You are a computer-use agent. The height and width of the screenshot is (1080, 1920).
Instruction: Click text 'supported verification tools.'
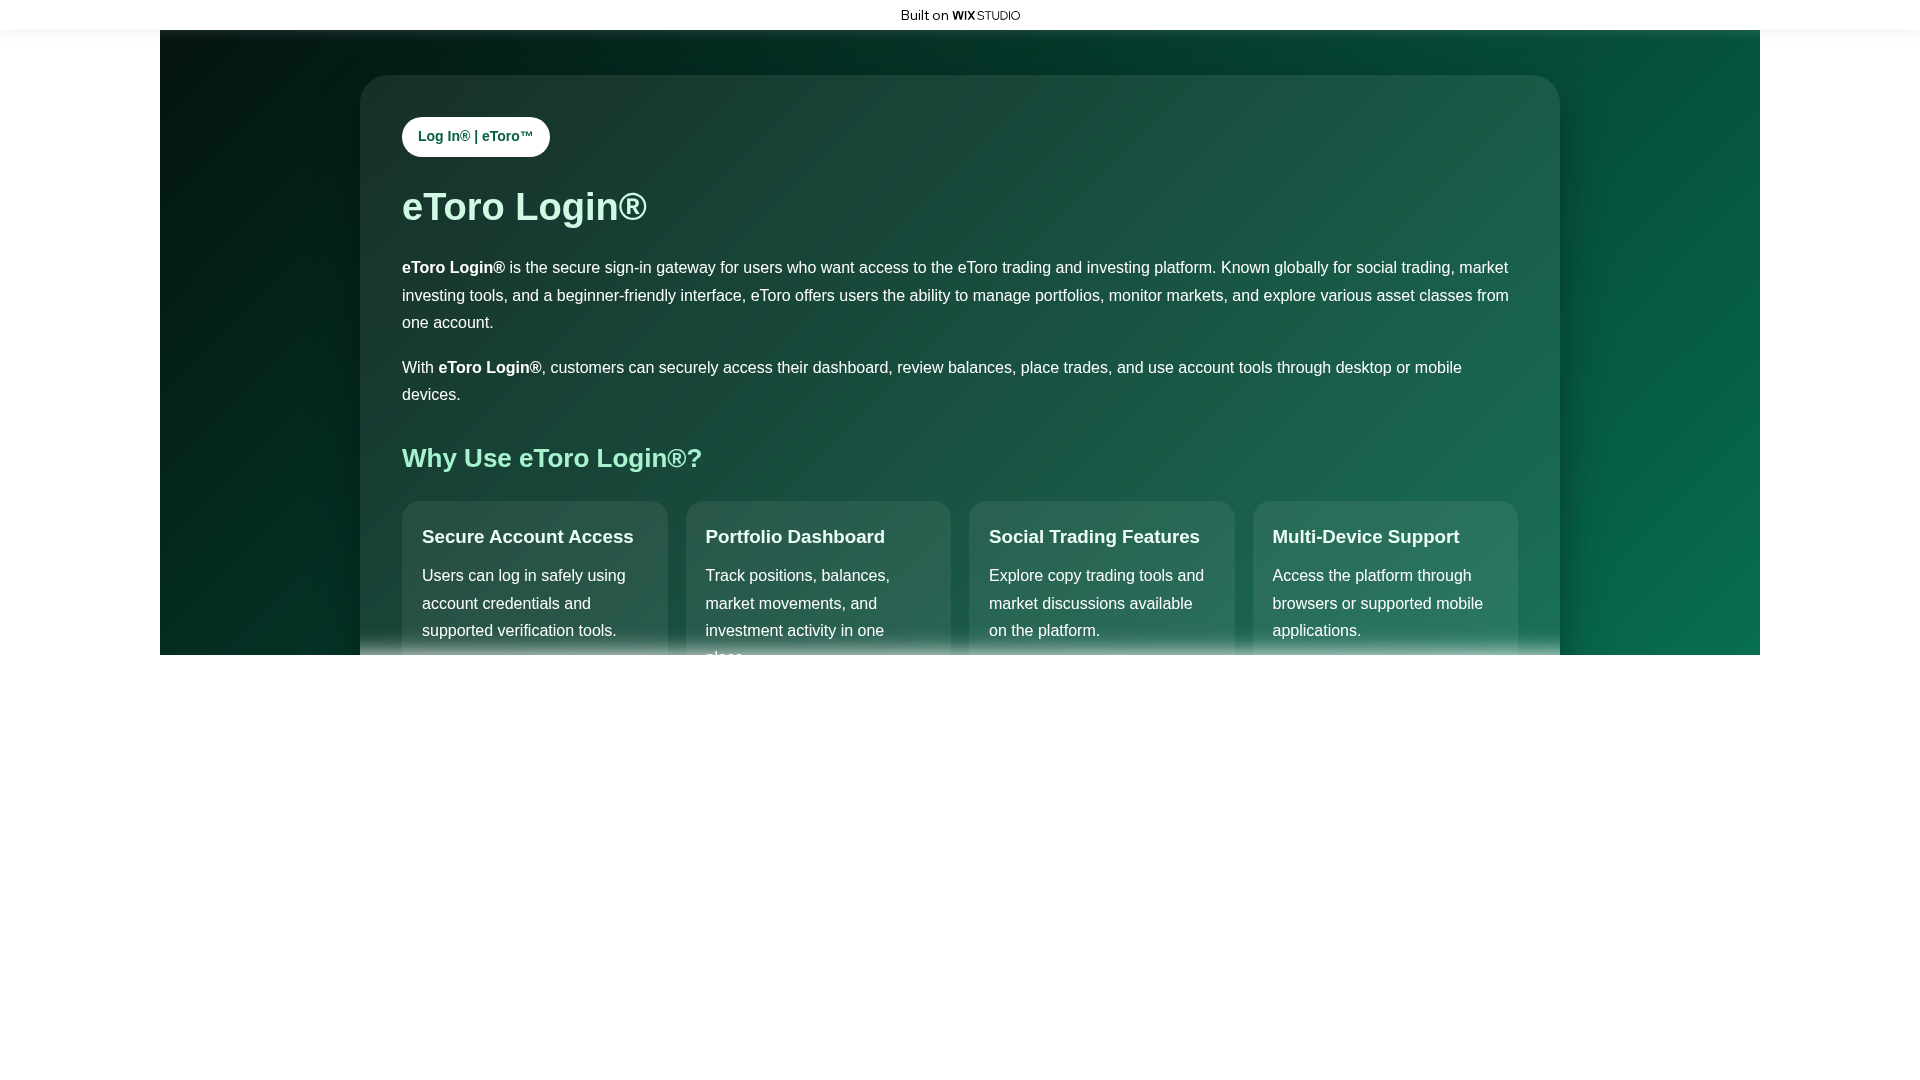[x=519, y=631]
